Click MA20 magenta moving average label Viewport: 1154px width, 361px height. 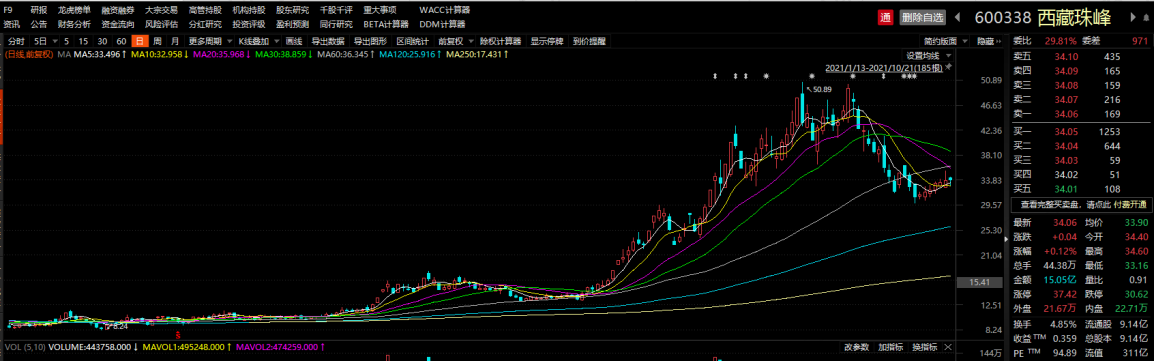(x=221, y=54)
